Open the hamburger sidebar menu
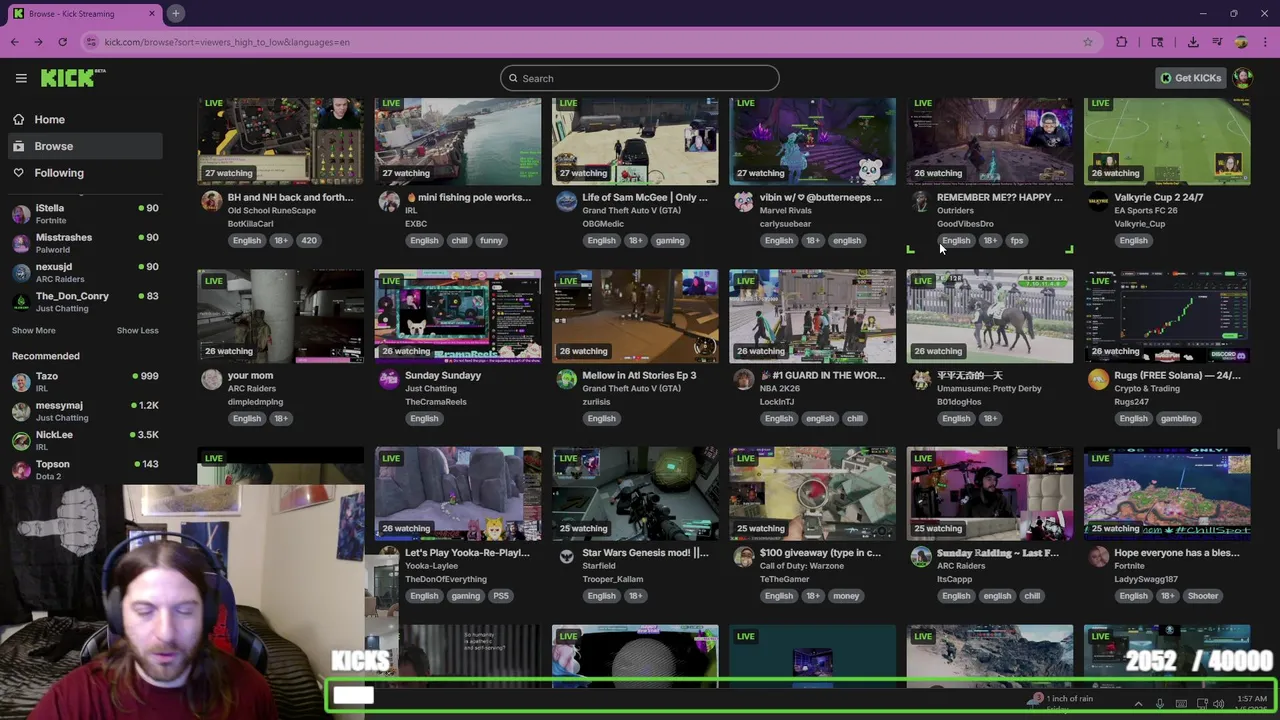 [21, 78]
